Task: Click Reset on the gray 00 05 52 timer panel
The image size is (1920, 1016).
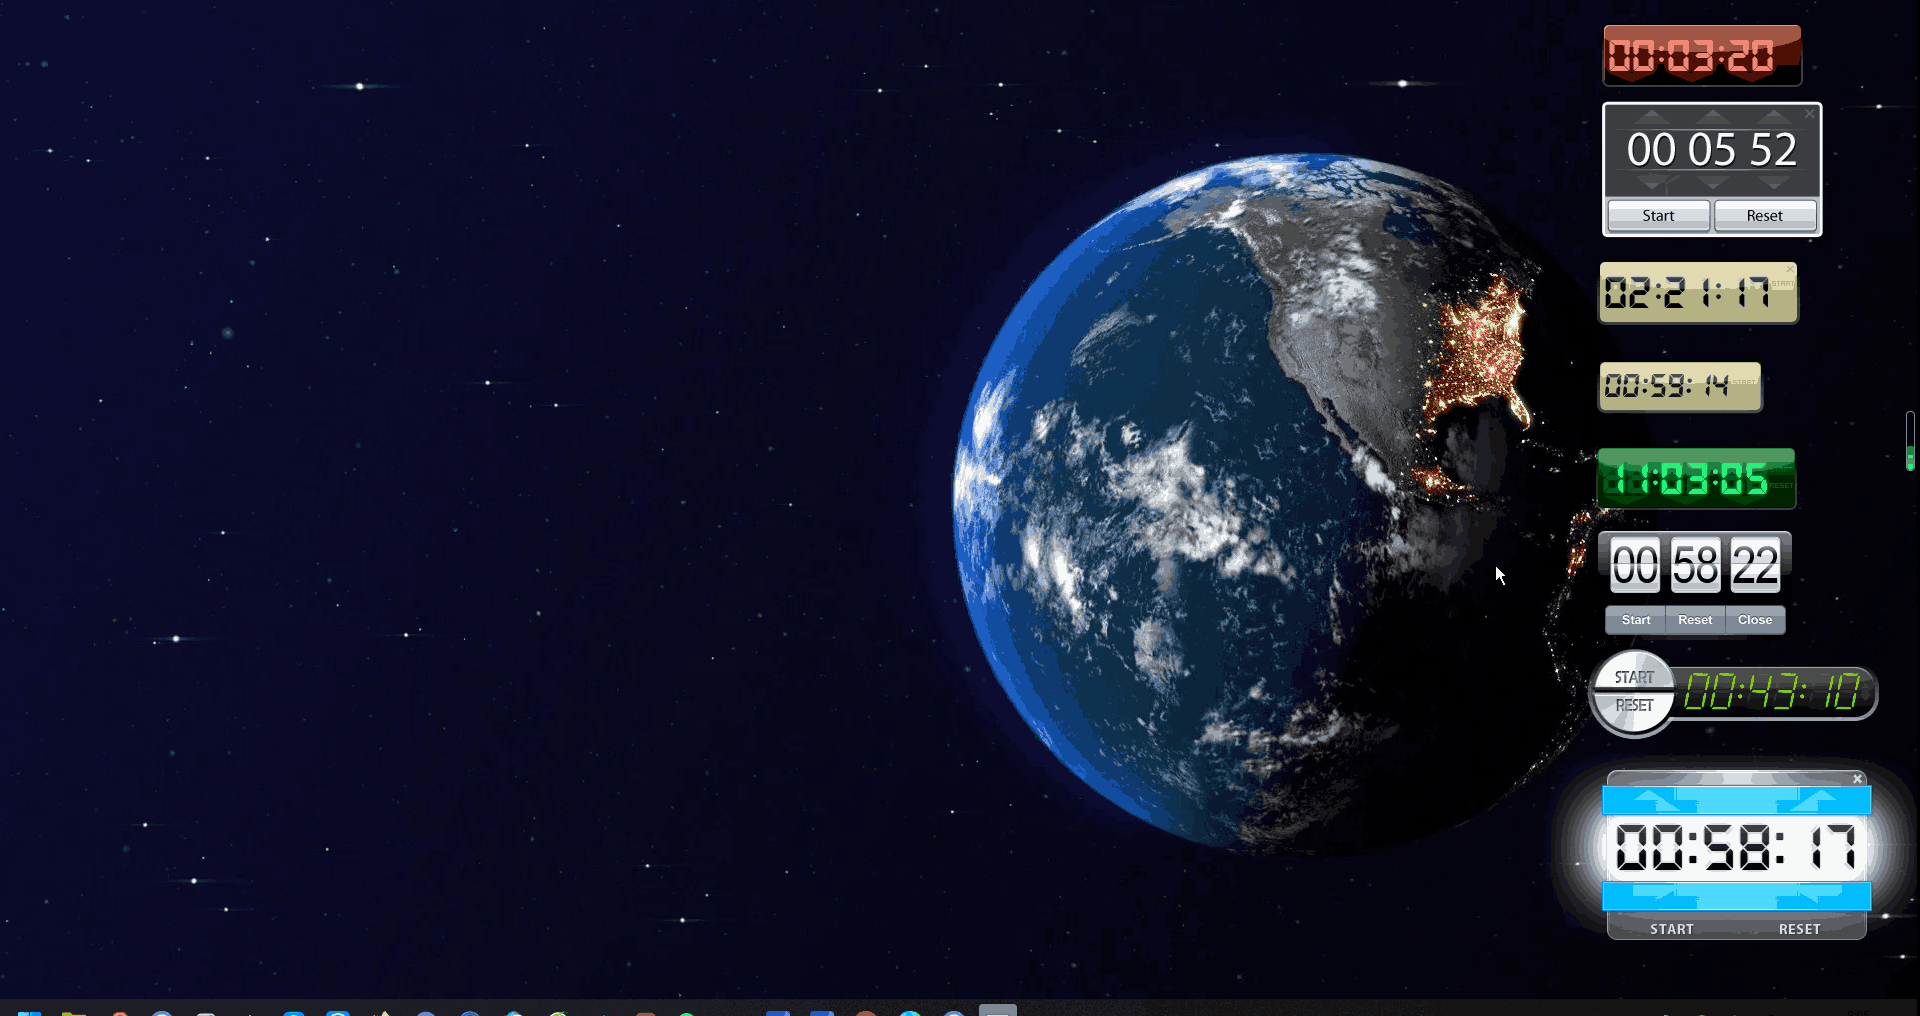Action: coord(1764,215)
